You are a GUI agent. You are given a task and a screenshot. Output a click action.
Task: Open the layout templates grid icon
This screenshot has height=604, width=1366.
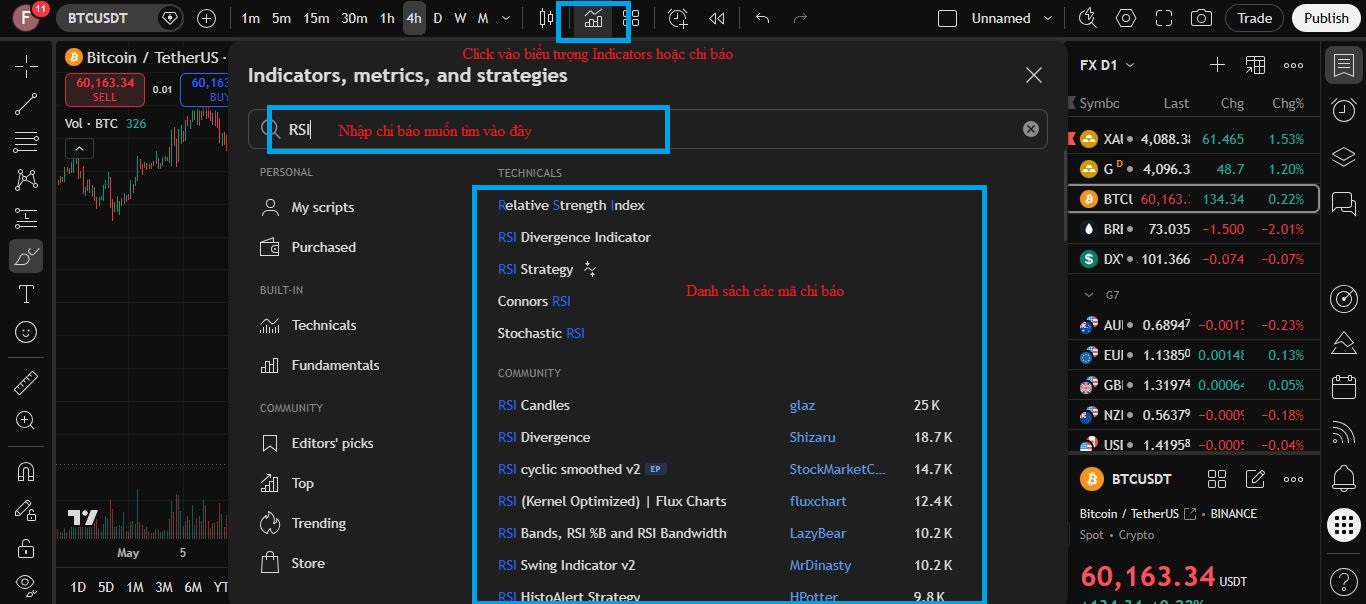tap(631, 18)
